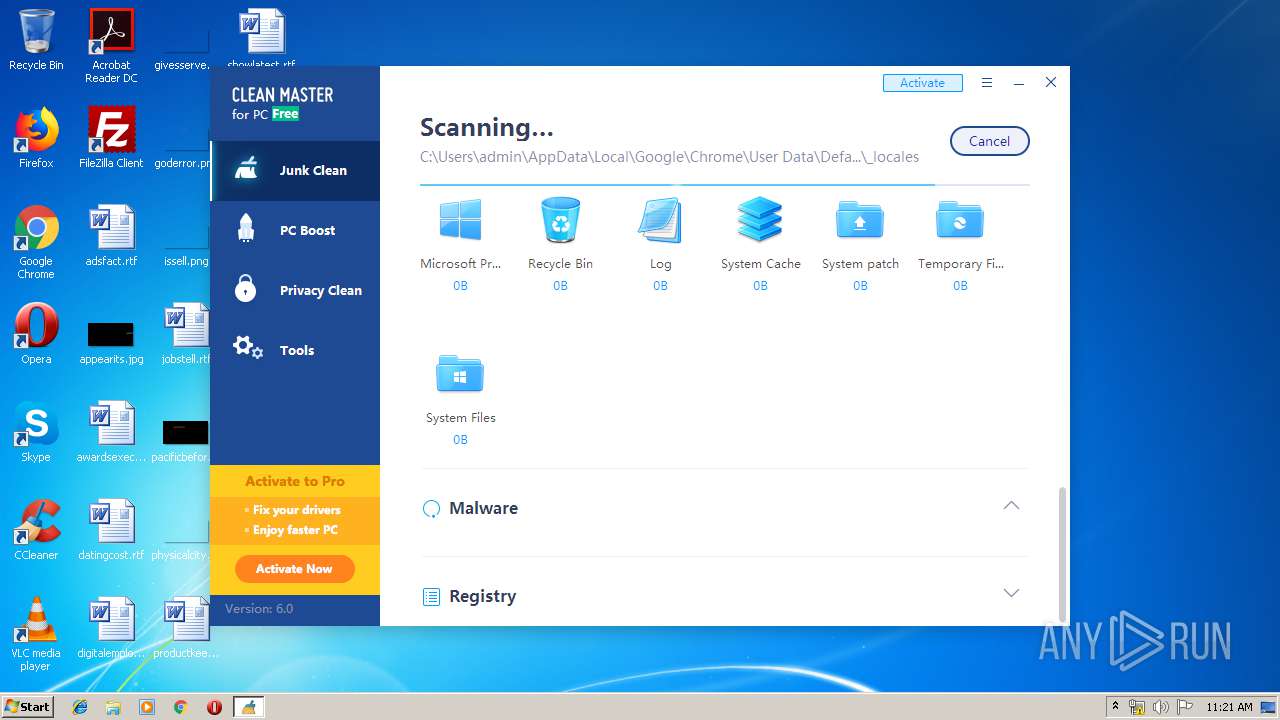Click the Activate to Pro banner heading
Screen dimensions: 1280x720
pos(295,481)
